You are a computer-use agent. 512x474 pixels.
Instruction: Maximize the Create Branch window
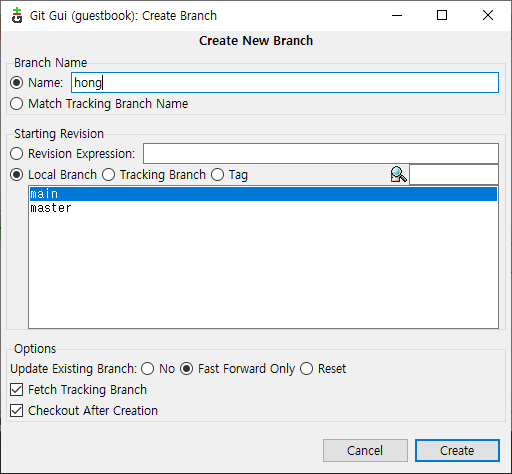(442, 15)
